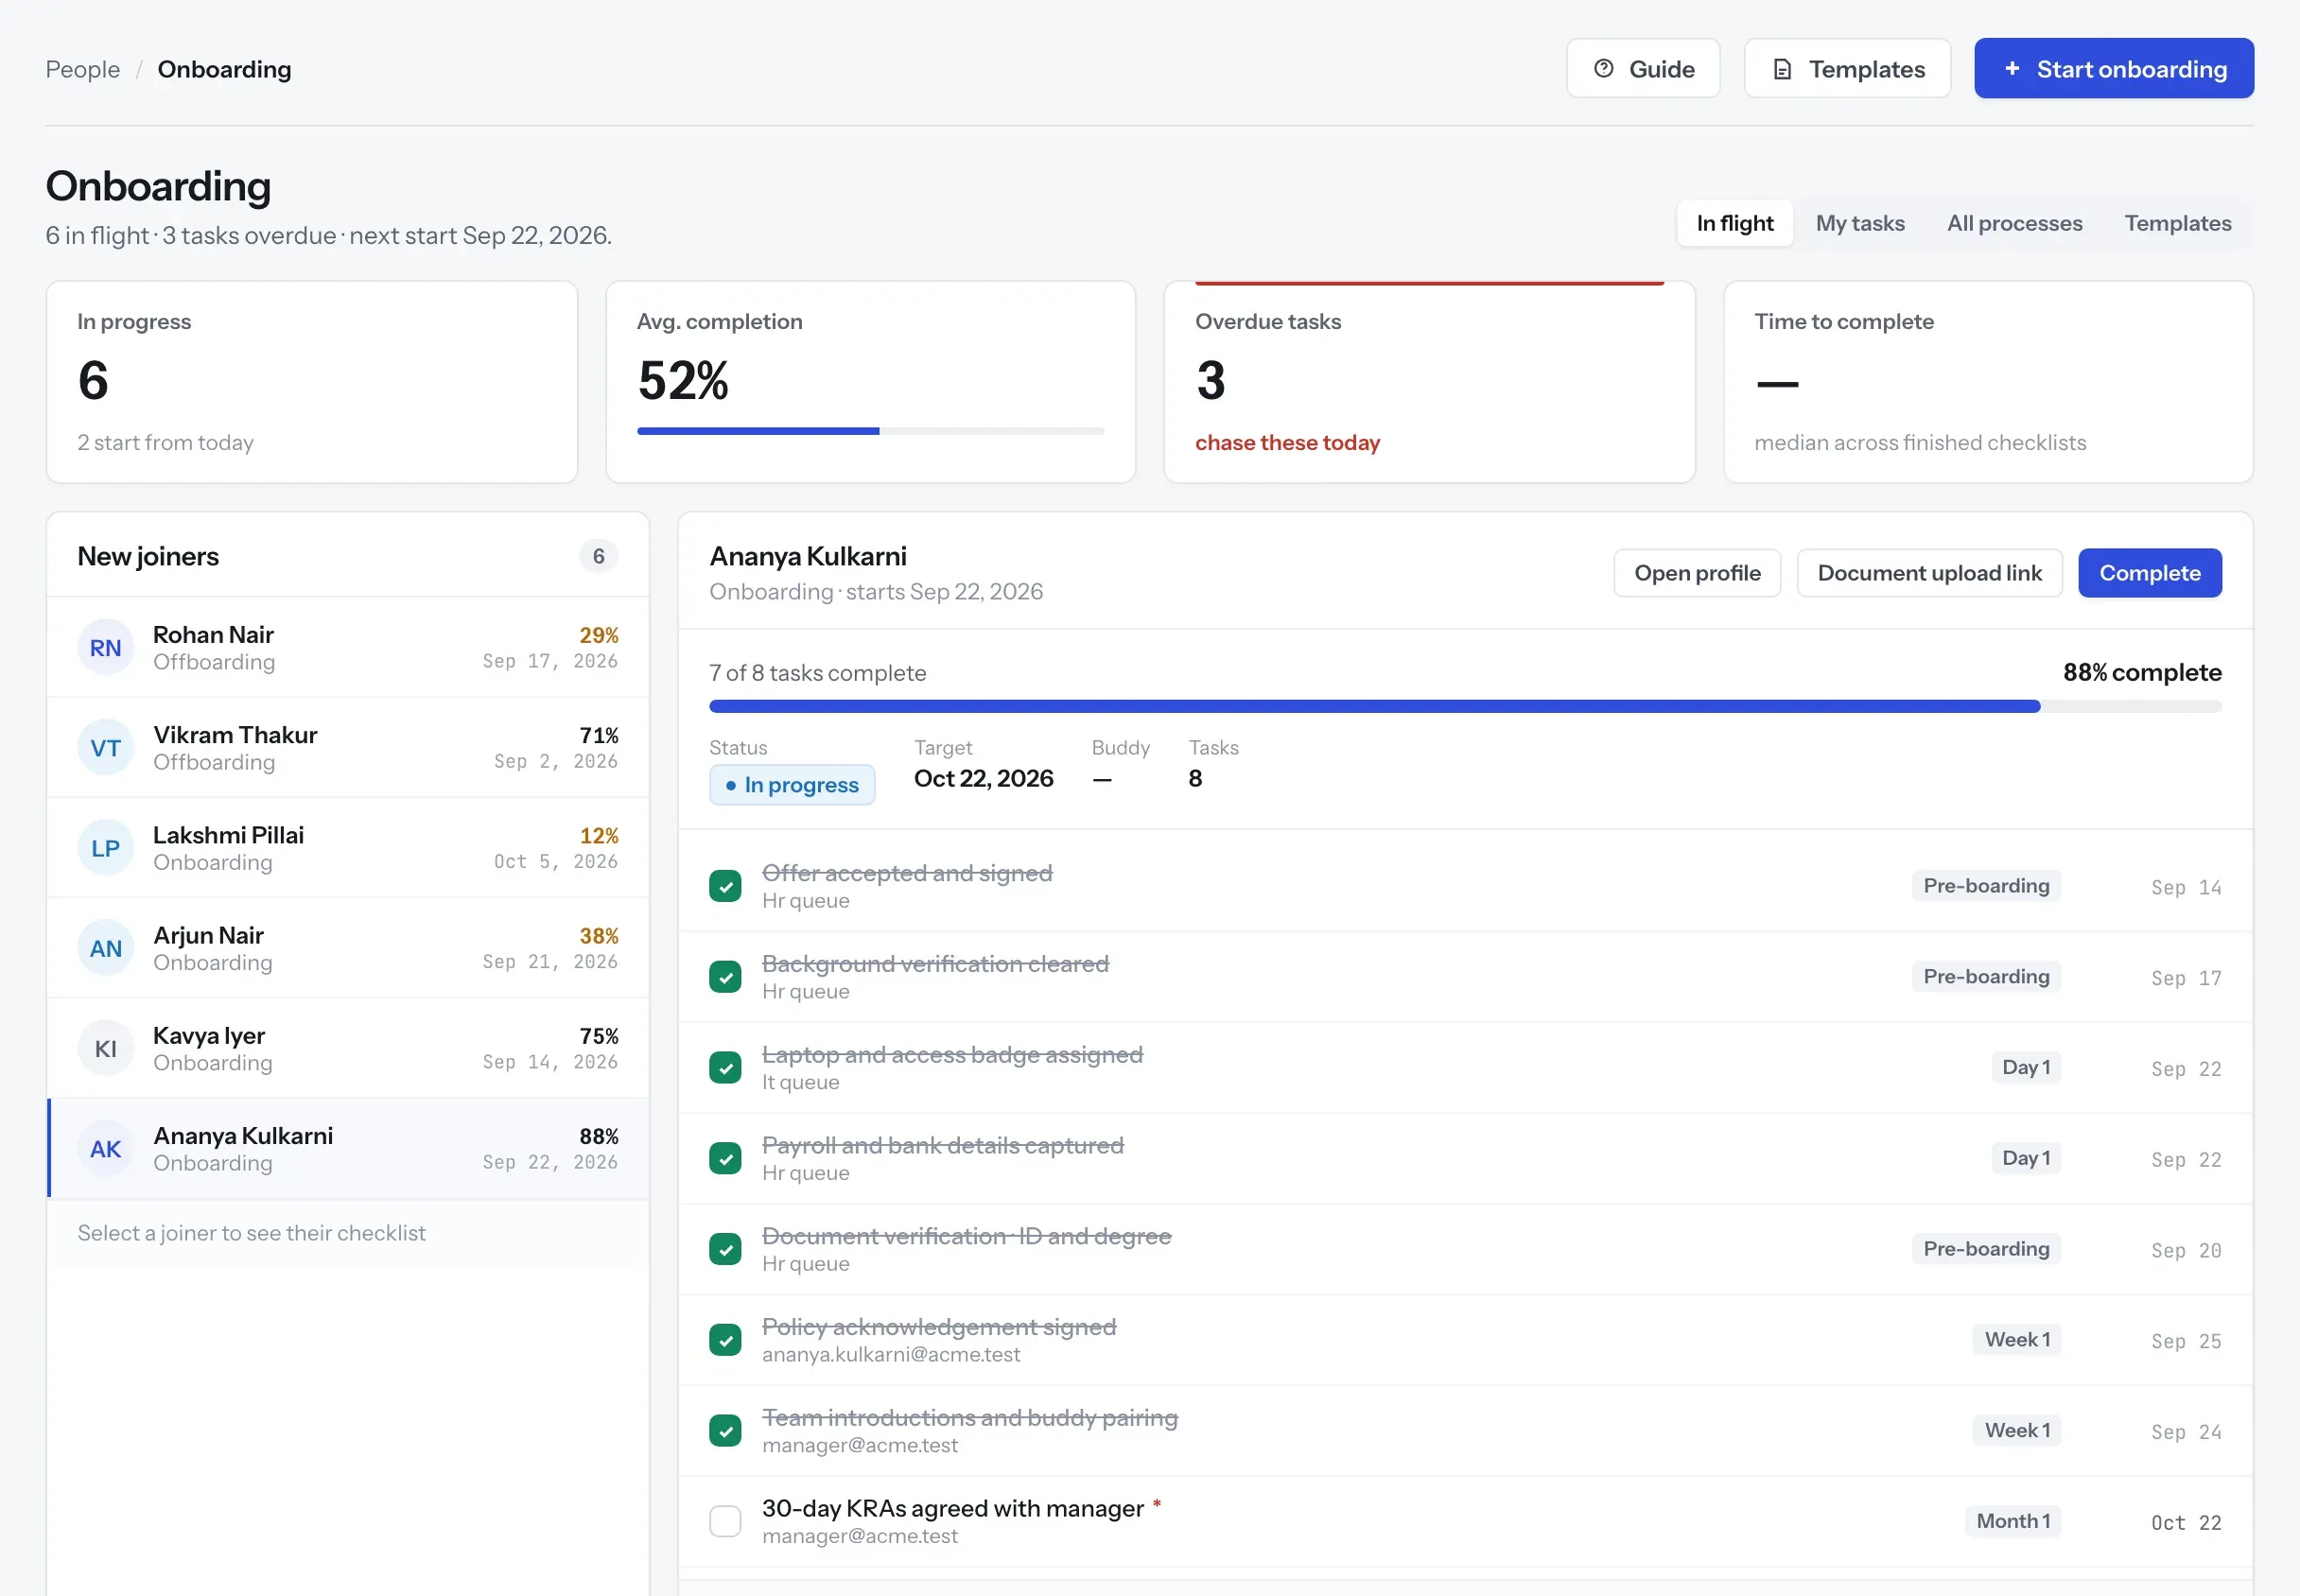Click the Overdue tasks card value 3
Image resolution: width=2300 pixels, height=1596 pixels.
point(1210,381)
